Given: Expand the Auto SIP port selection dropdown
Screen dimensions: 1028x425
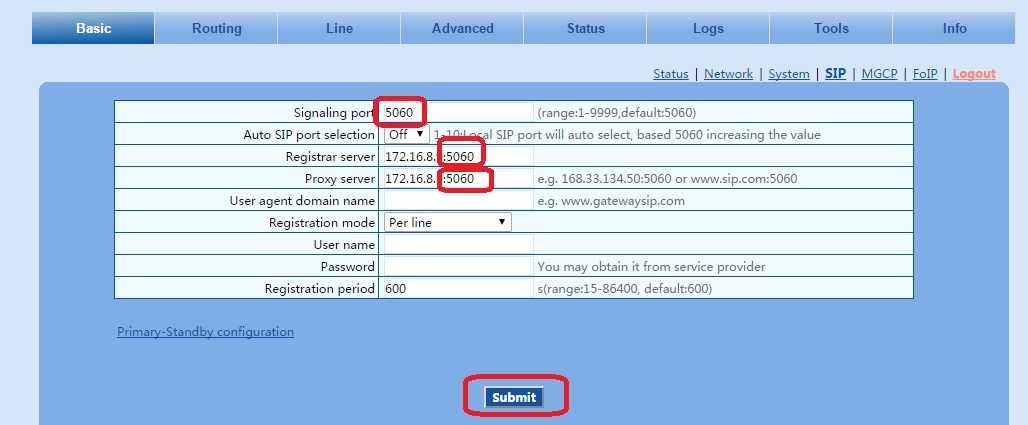Looking at the screenshot, I should coord(407,134).
